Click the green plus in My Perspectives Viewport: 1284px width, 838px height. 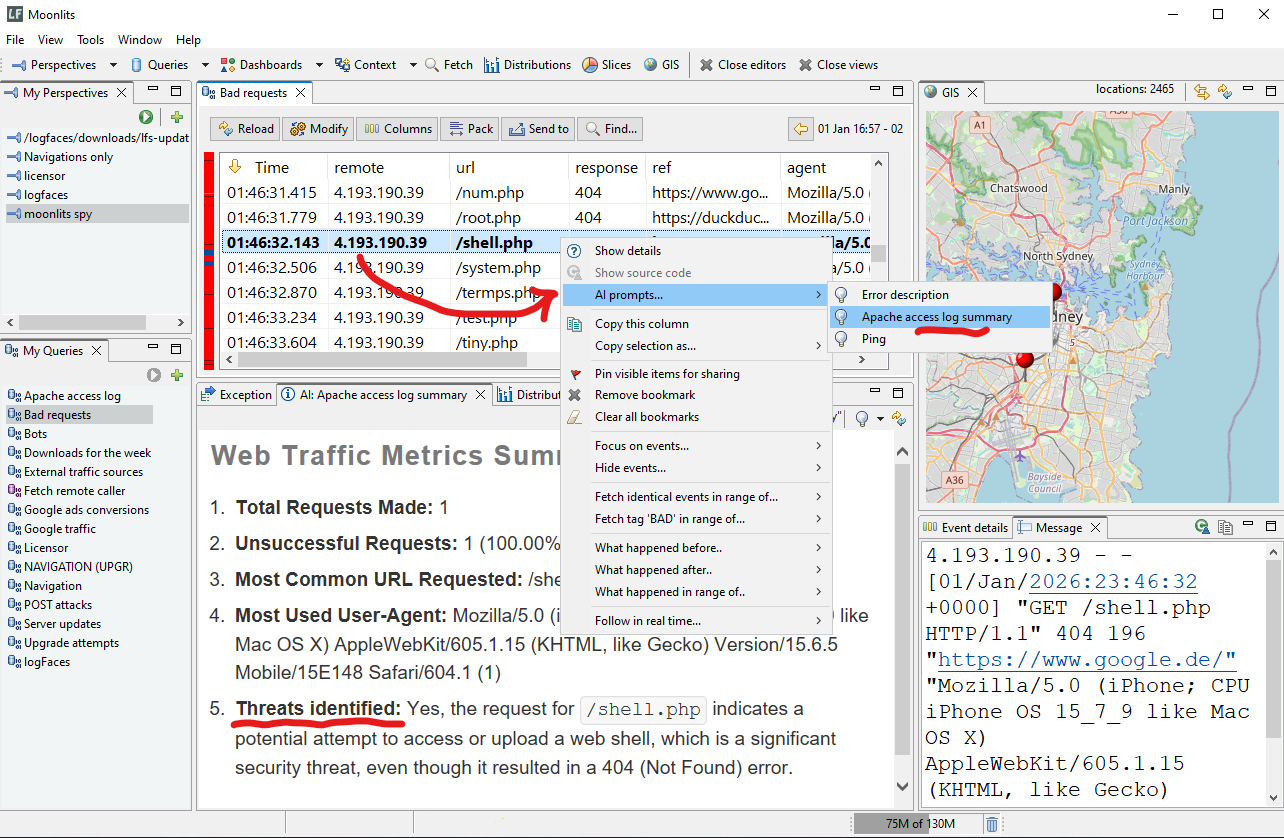tap(177, 117)
